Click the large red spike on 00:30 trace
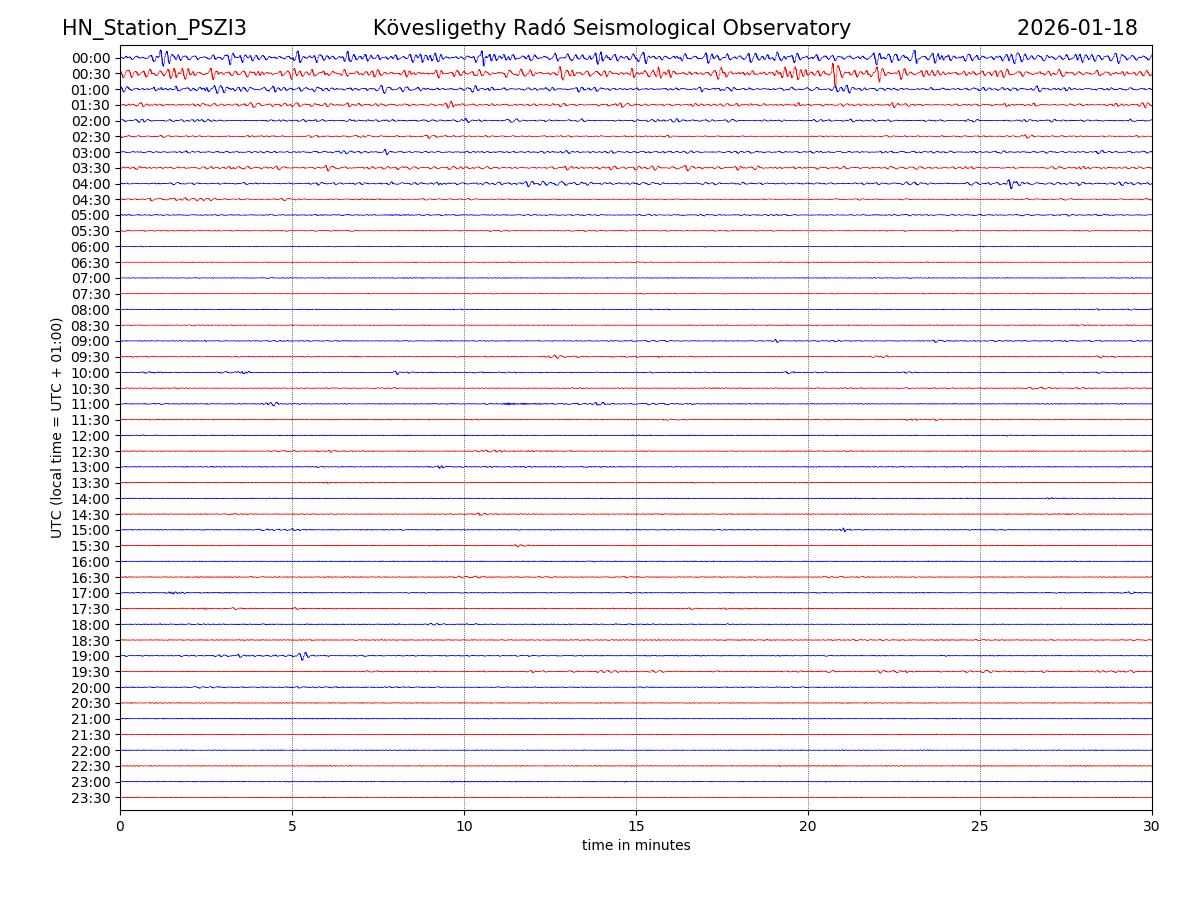 [835, 73]
